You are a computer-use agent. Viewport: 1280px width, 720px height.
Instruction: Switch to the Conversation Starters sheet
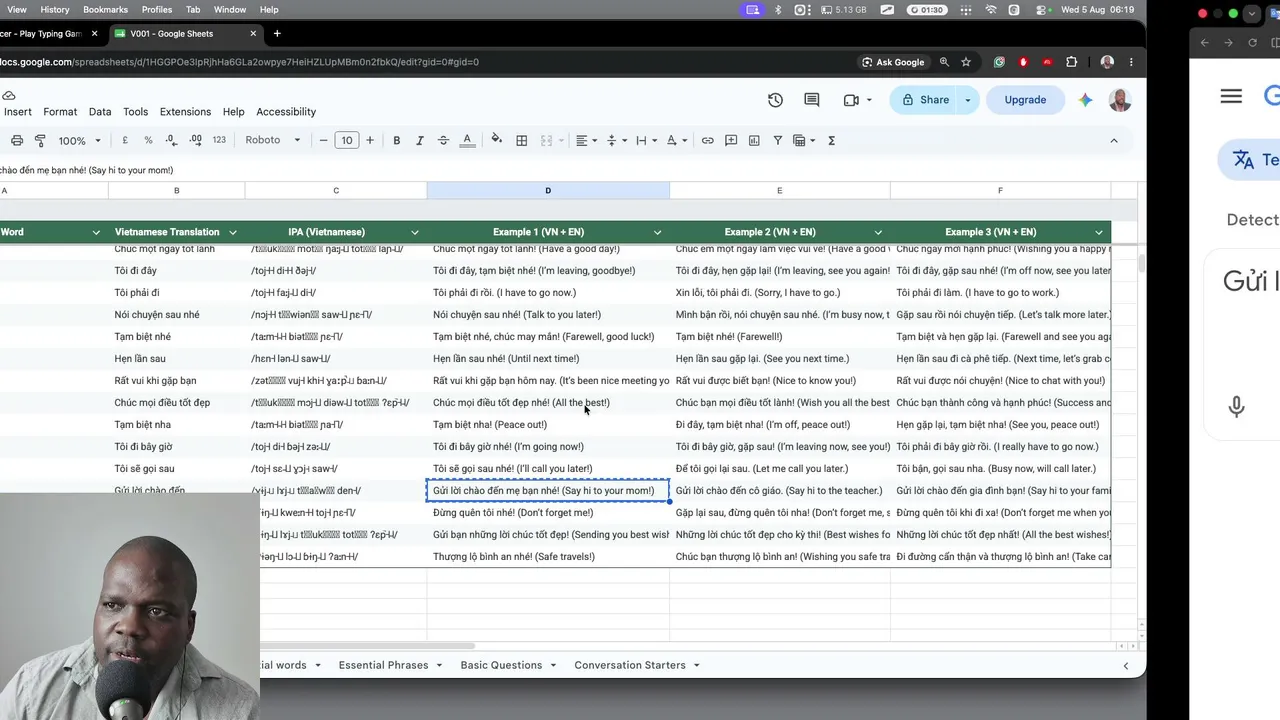(630, 665)
